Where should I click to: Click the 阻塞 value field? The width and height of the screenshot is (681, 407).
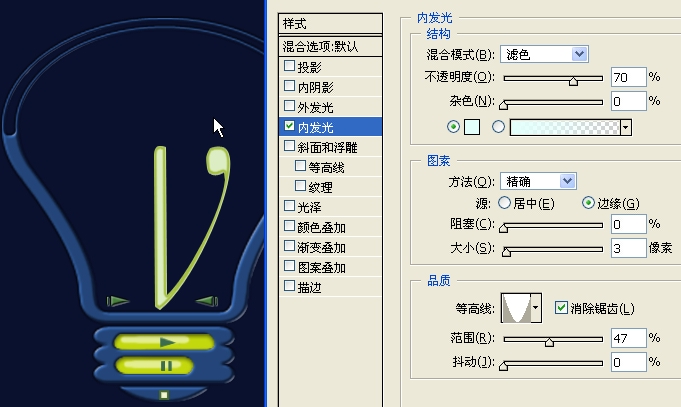pyautogui.click(x=628, y=224)
